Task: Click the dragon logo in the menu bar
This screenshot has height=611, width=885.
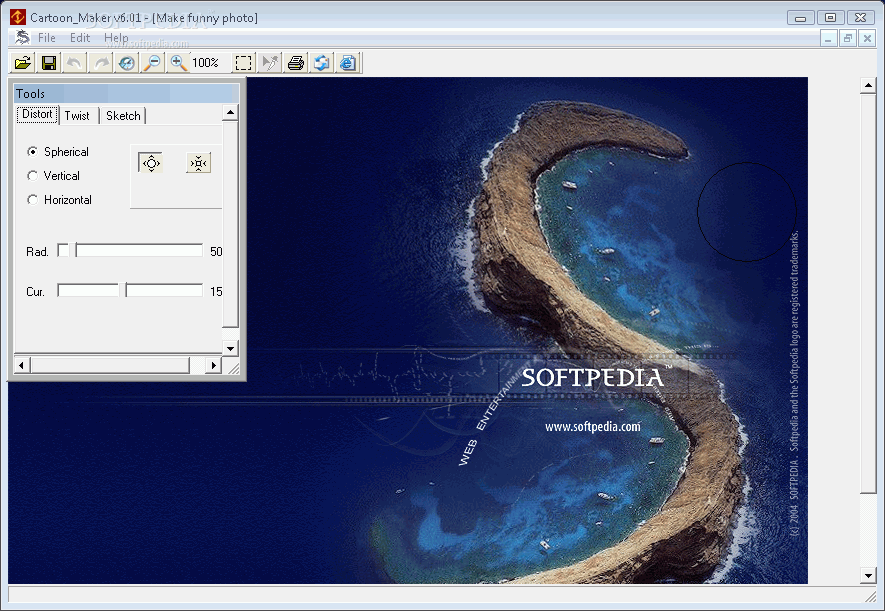Action: (22, 37)
